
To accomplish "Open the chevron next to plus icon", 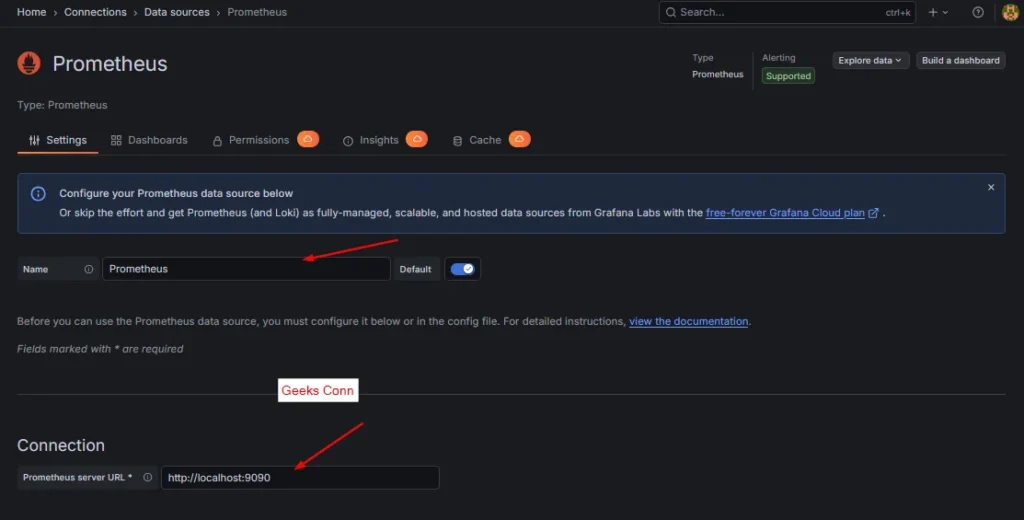I will pyautogui.click(x=945, y=12).
